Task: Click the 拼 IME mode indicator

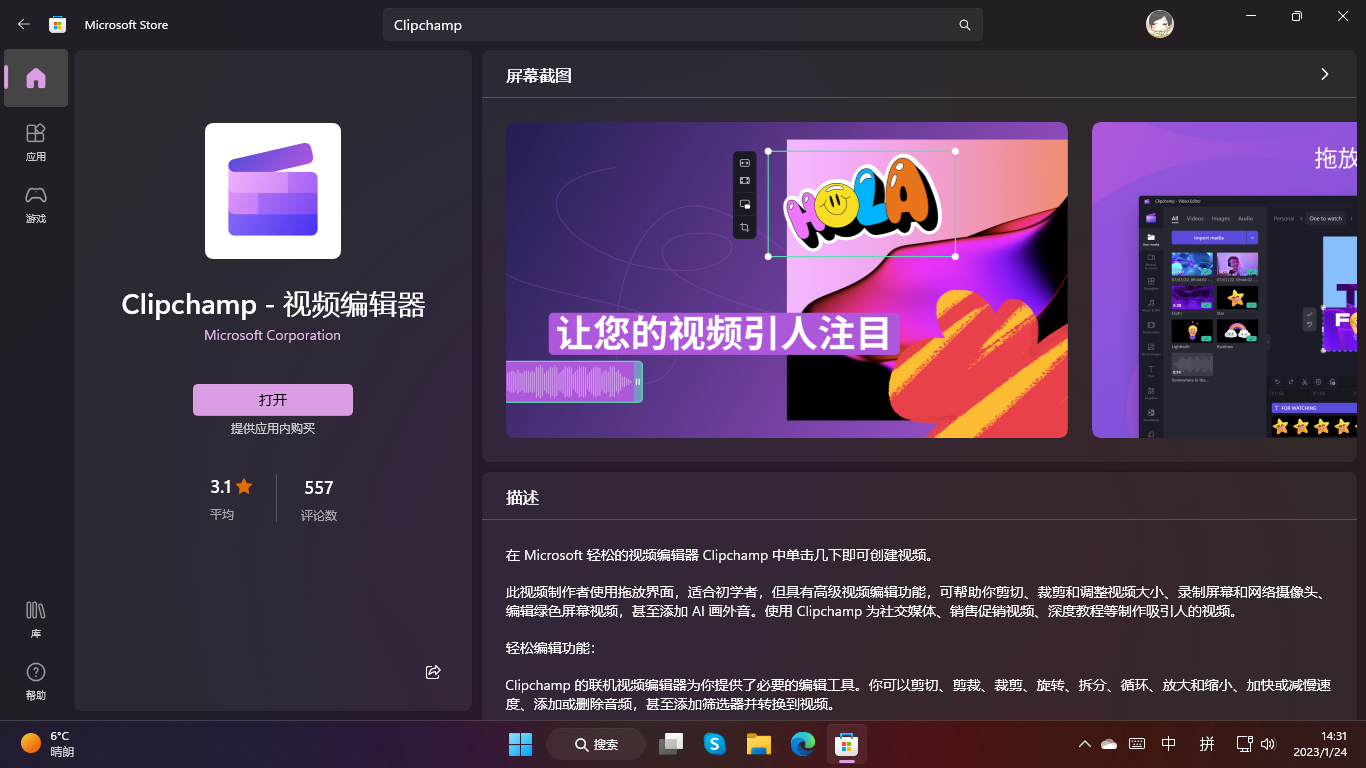Action: (x=1207, y=744)
